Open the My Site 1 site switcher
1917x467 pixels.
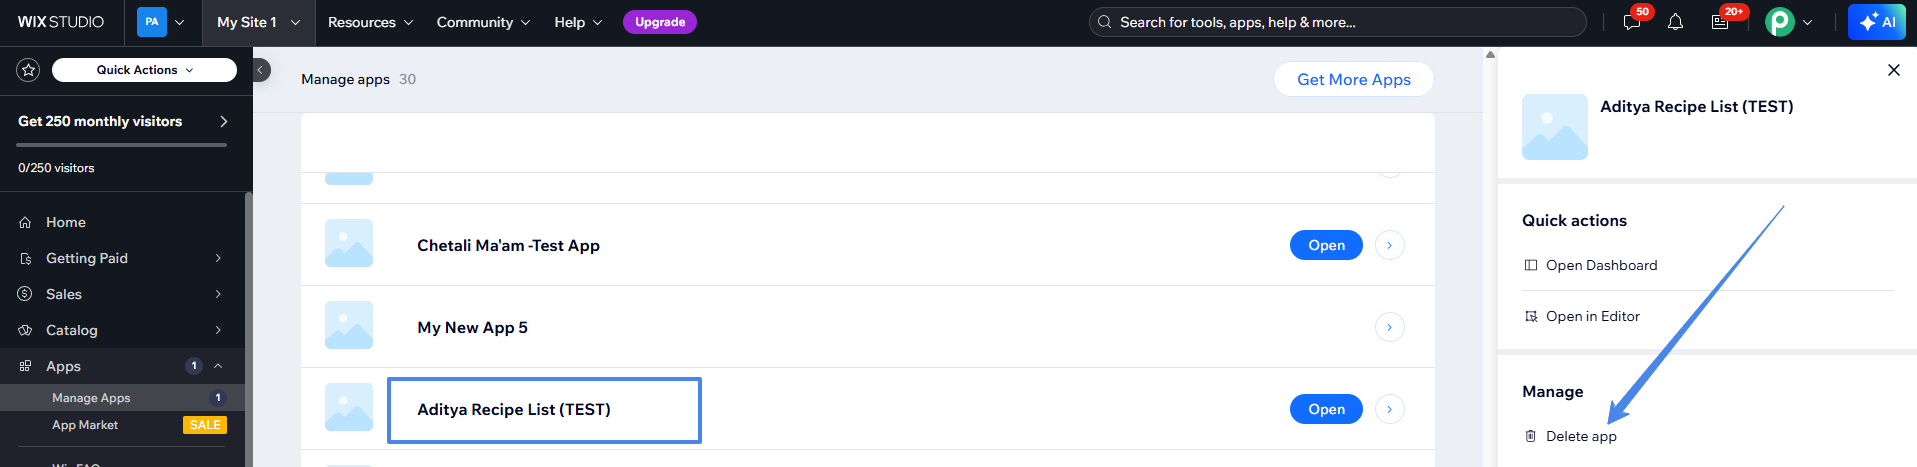click(x=258, y=22)
